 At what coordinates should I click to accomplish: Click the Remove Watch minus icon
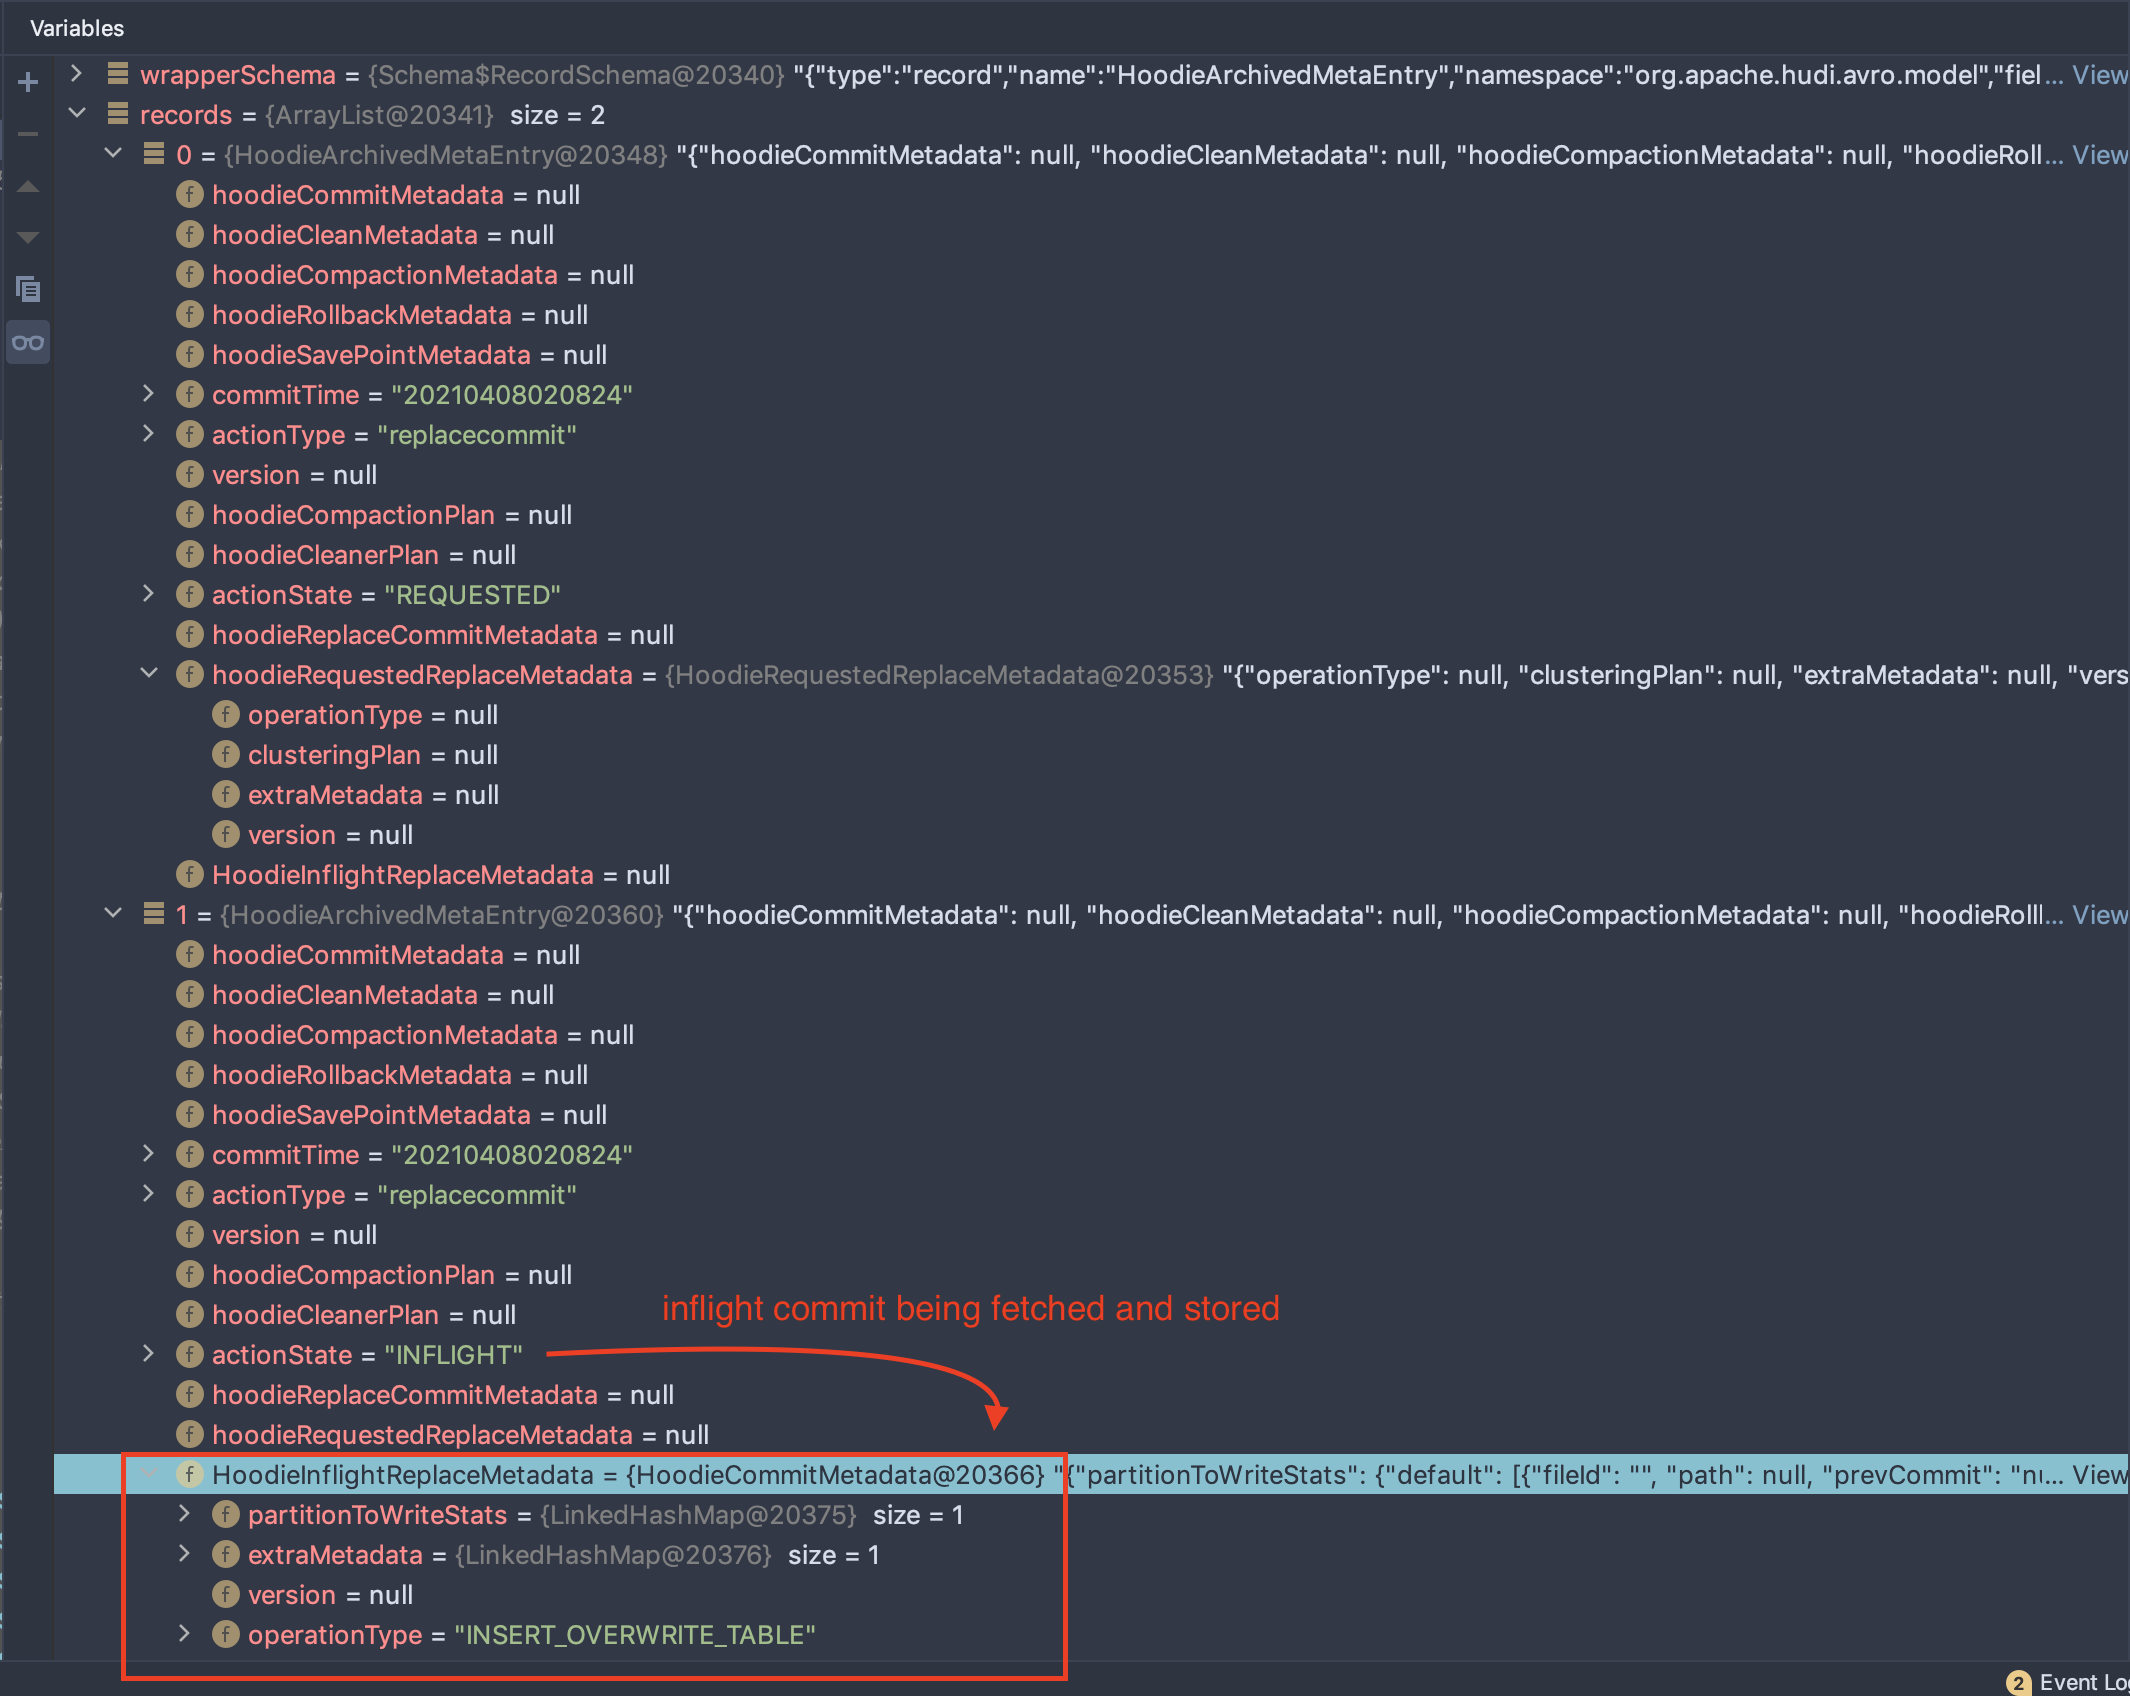[x=28, y=134]
